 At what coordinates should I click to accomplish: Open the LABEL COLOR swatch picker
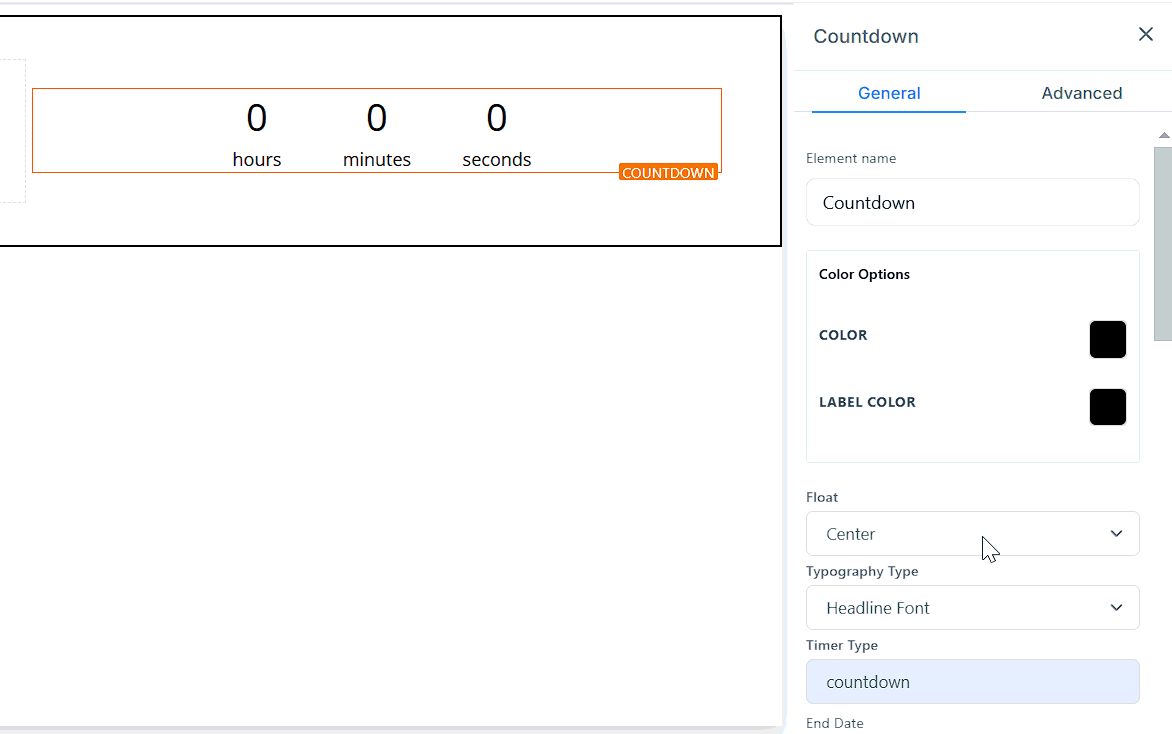pos(1107,407)
